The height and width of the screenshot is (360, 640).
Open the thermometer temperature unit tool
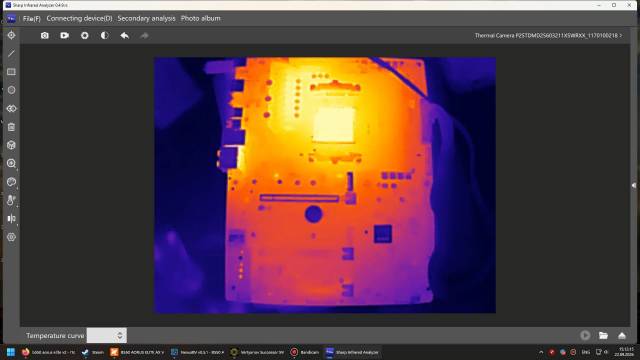point(11,200)
